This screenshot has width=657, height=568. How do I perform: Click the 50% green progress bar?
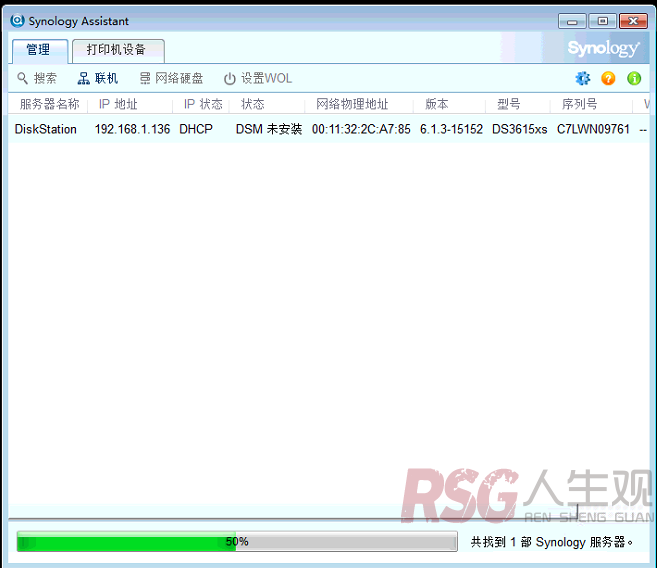pyautogui.click(x=237, y=542)
